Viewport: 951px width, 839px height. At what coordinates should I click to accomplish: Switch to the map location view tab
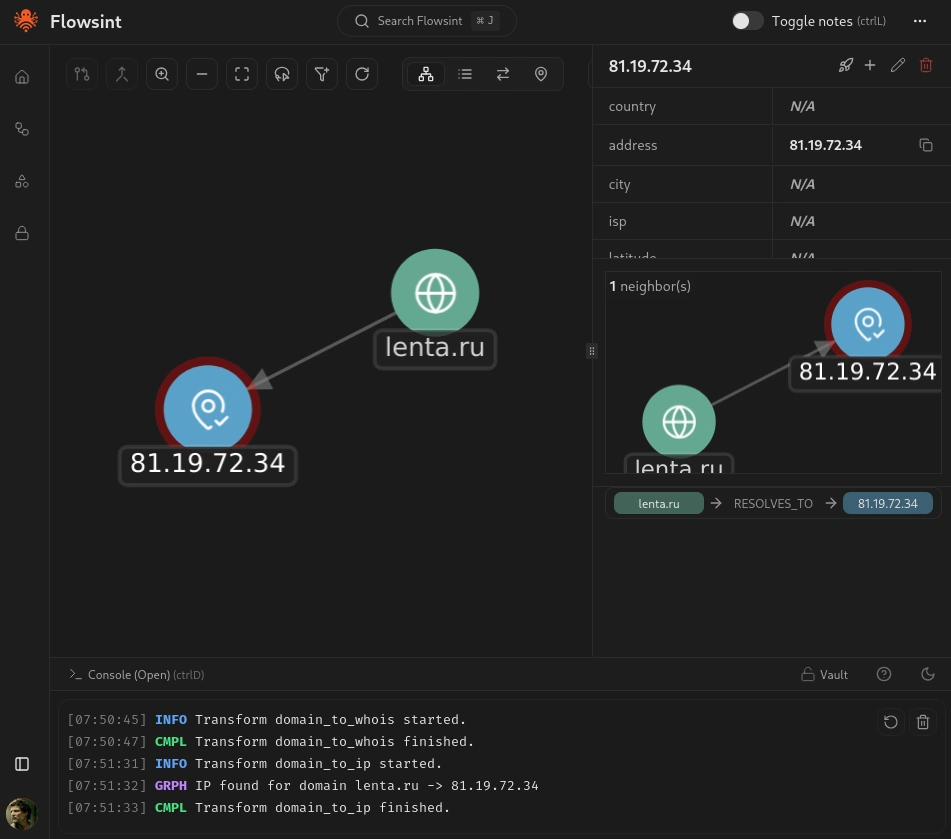point(541,74)
